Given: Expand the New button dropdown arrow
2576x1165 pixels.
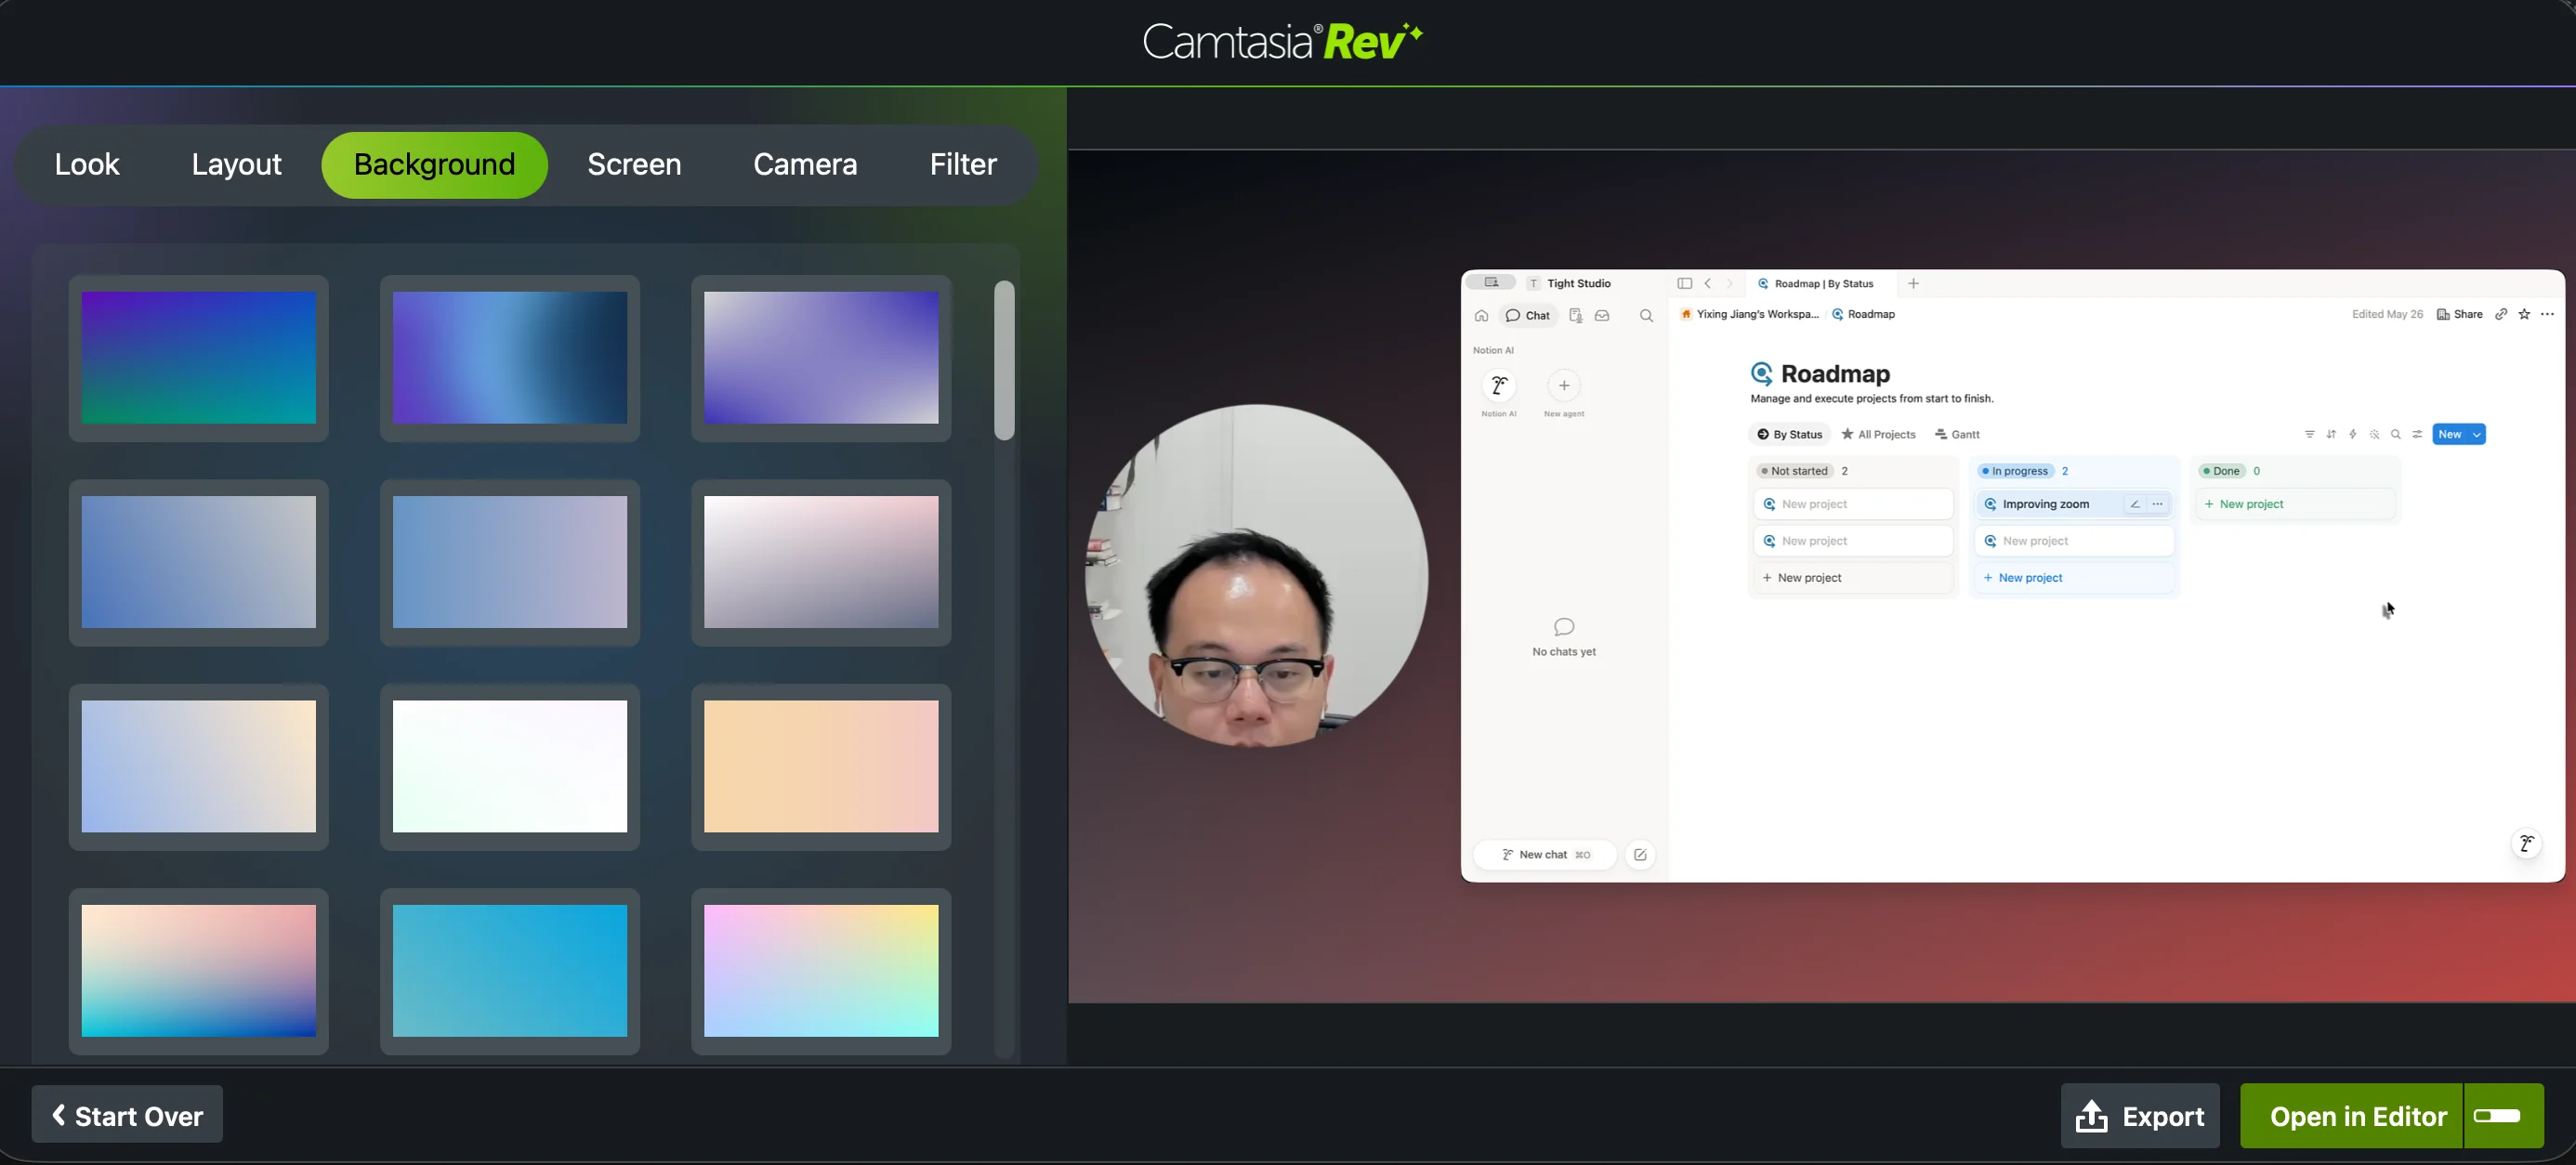Looking at the screenshot, I should 2477,434.
